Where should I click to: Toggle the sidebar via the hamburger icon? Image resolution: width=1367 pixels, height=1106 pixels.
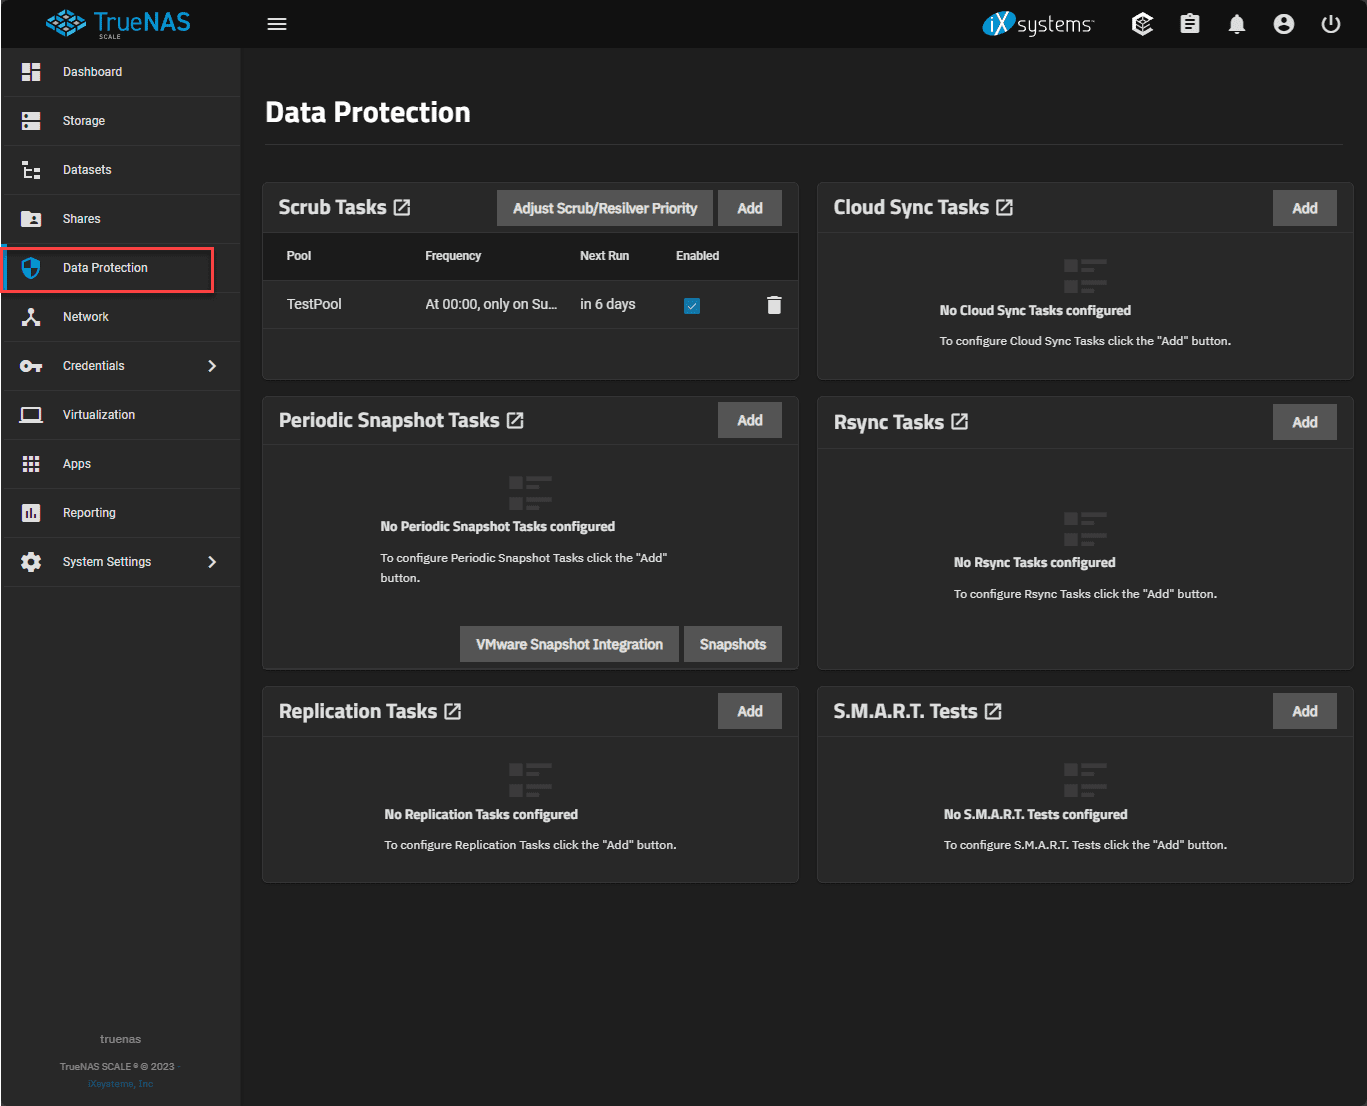click(277, 23)
